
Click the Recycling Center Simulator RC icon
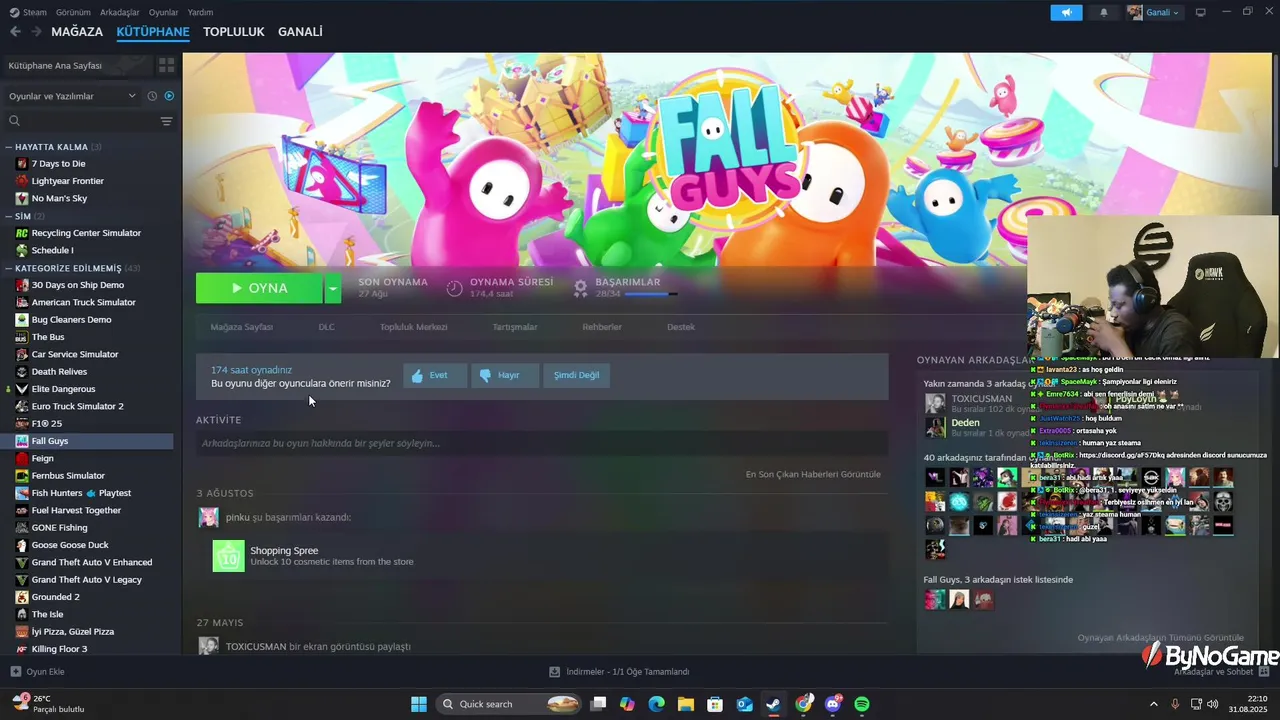(22, 233)
